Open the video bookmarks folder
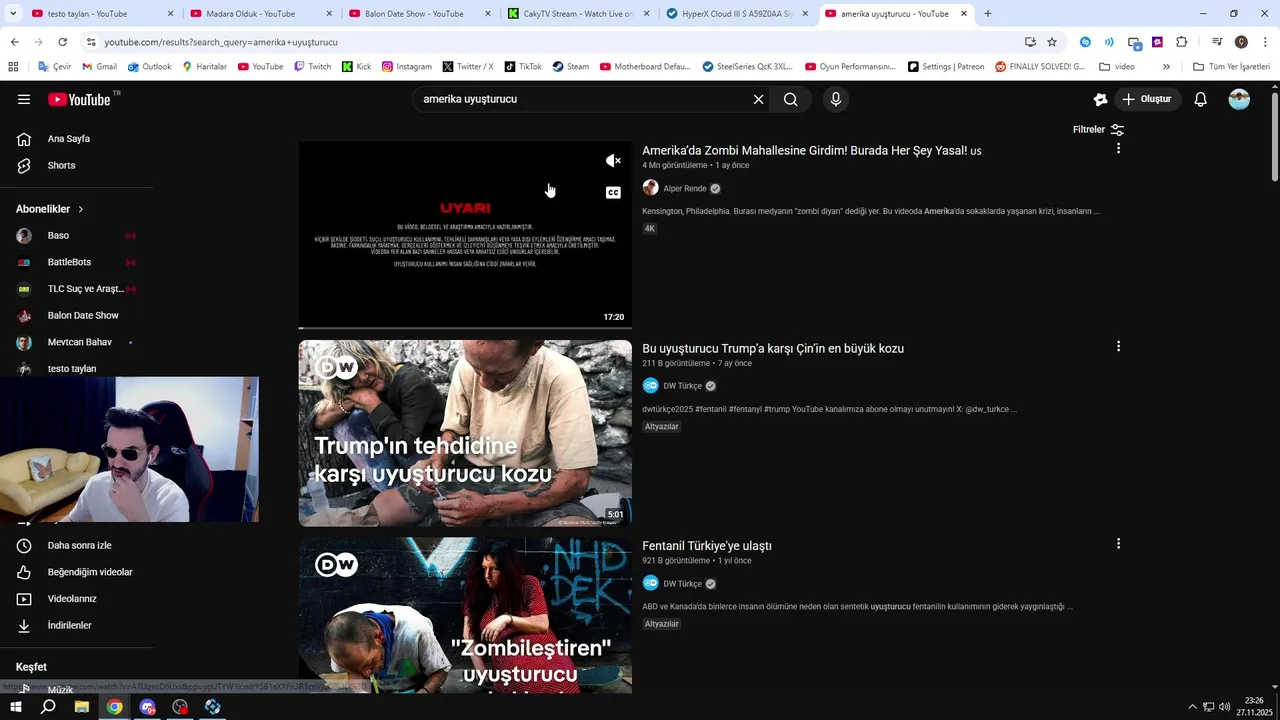 1117,67
